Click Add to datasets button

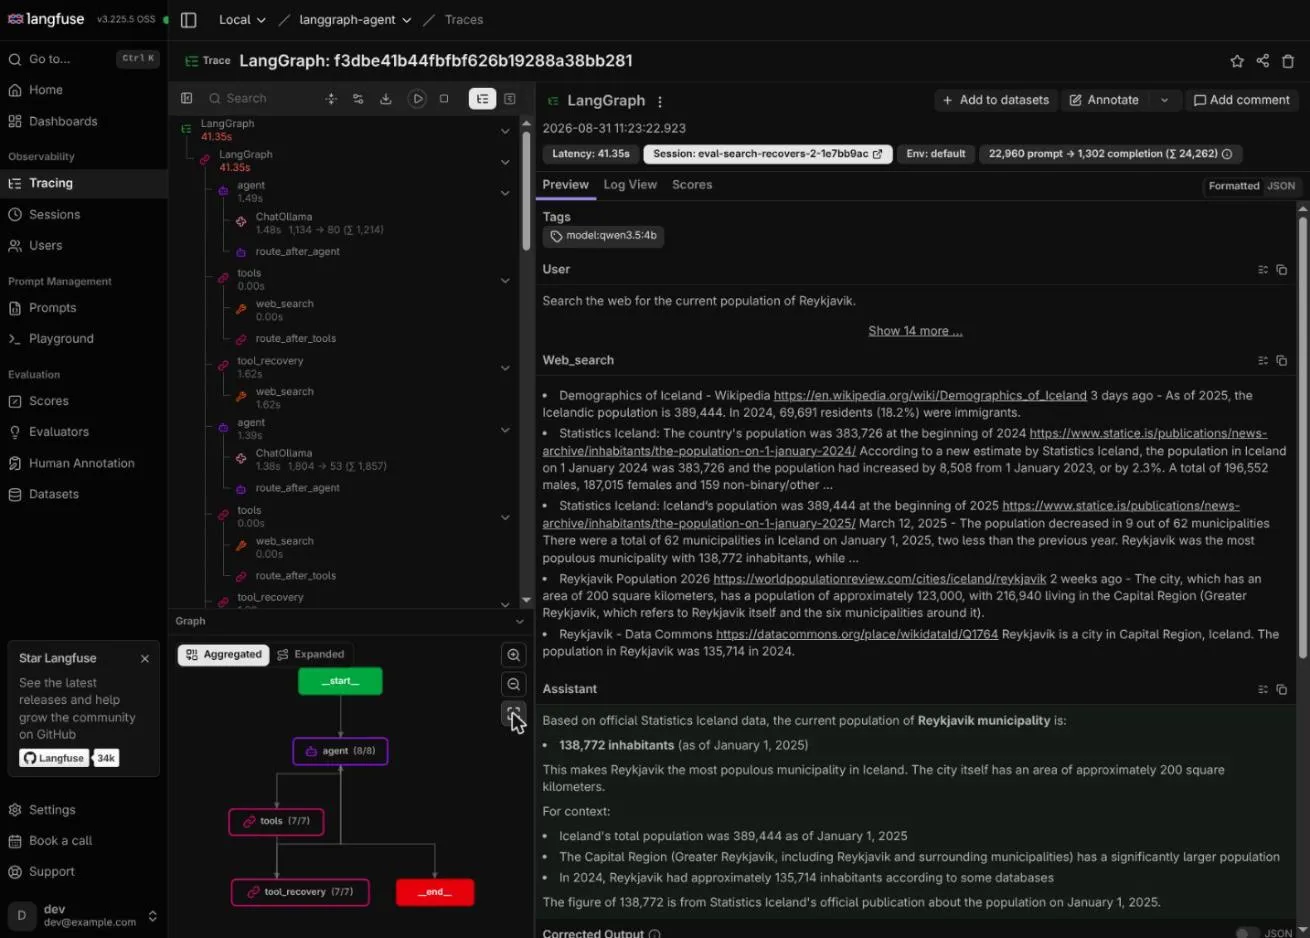pos(996,100)
